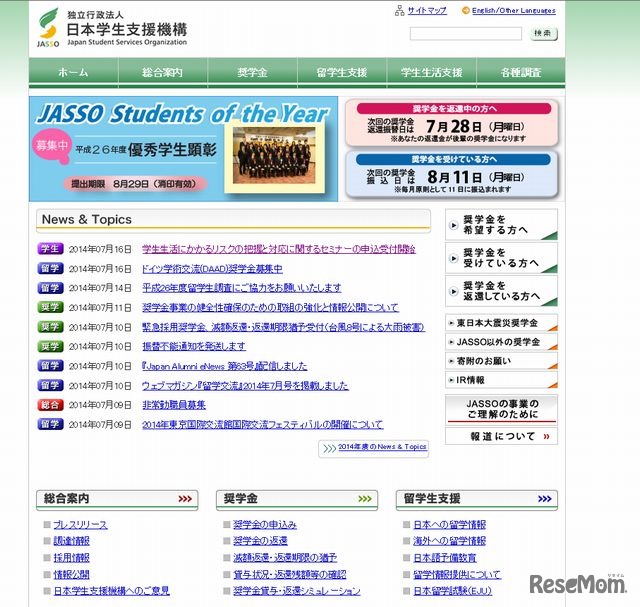Click green 奨学 tag on 07月11日 news
This screenshot has width=640, height=607.
(x=50, y=307)
